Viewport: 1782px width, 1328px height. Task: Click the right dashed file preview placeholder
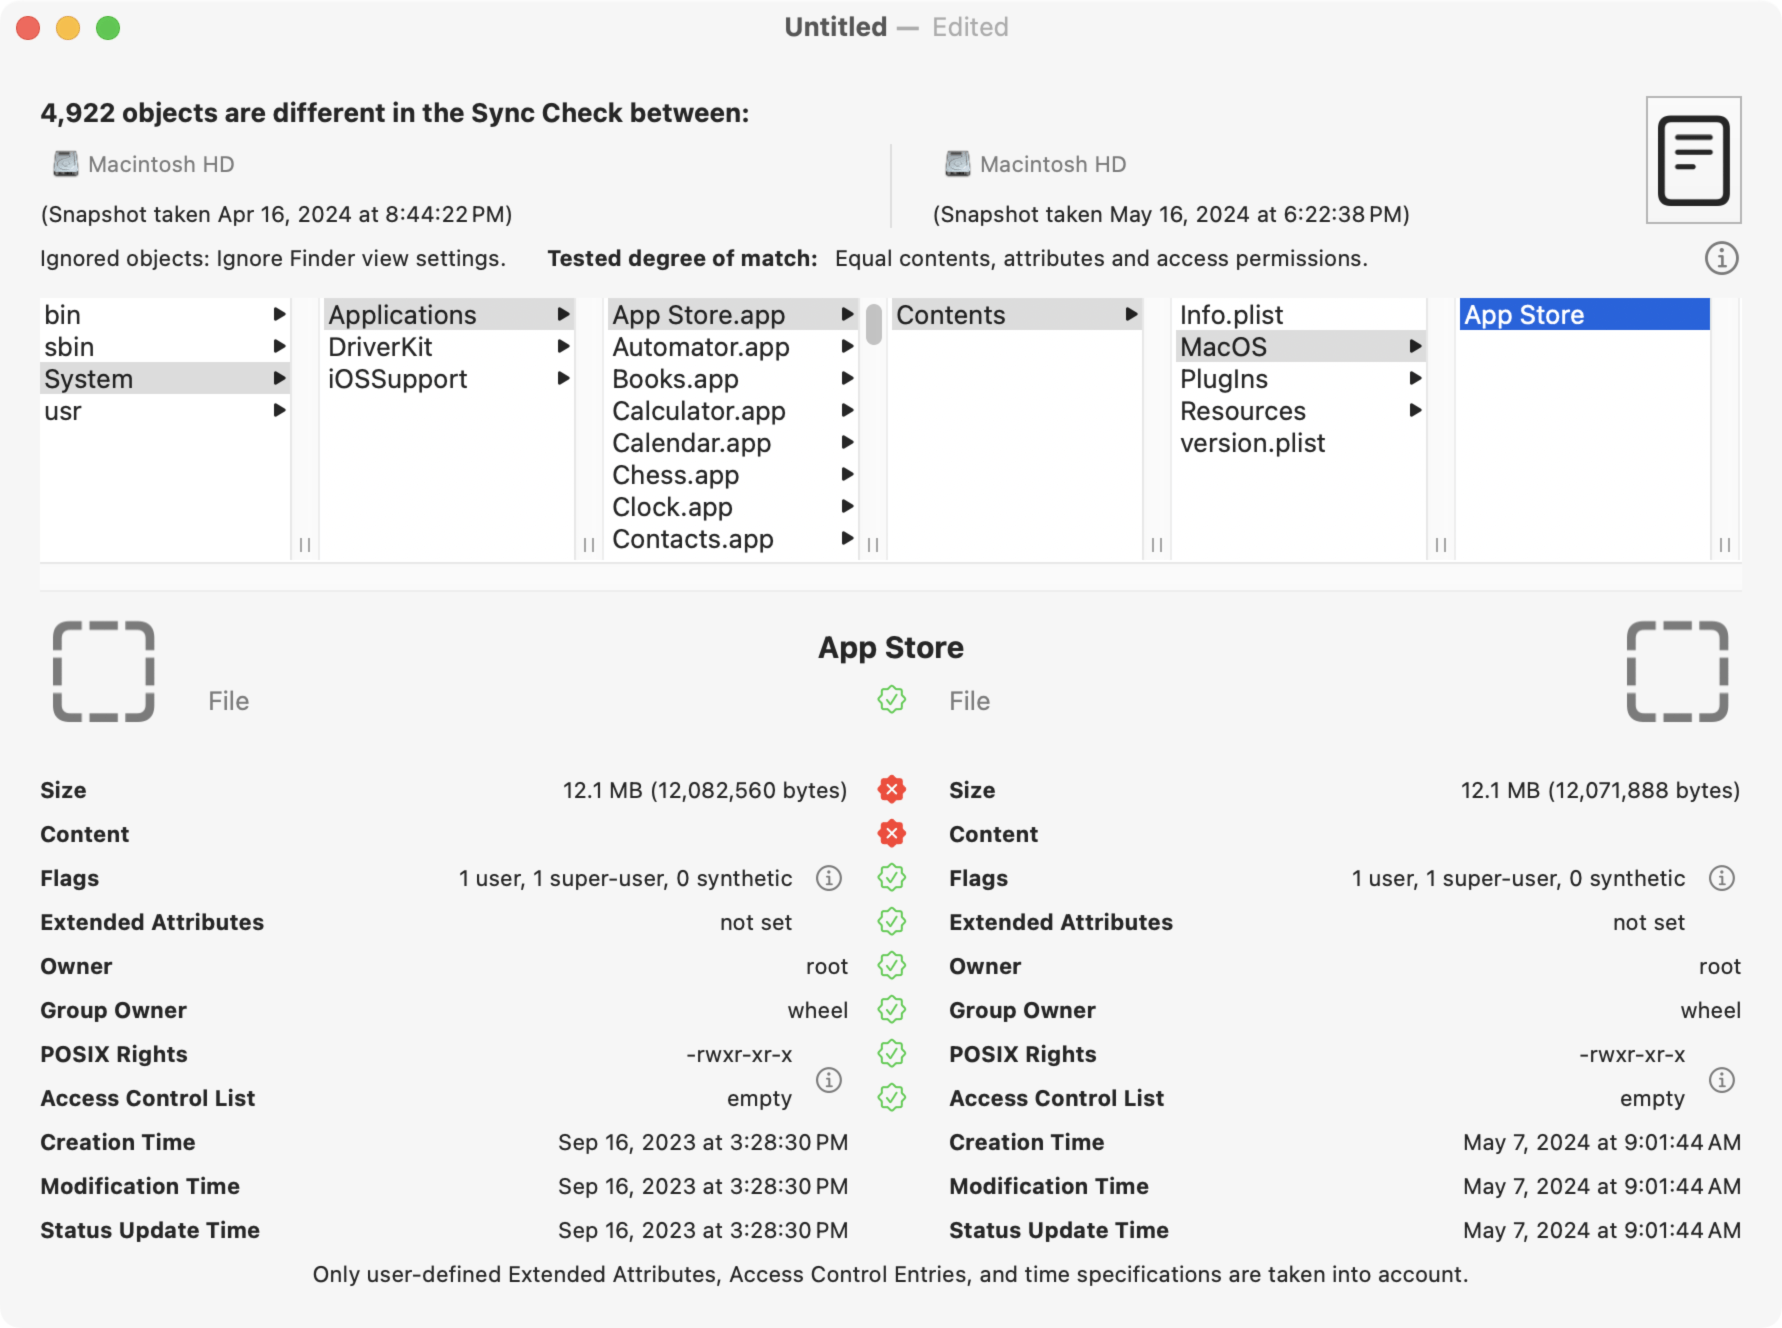click(x=1678, y=671)
